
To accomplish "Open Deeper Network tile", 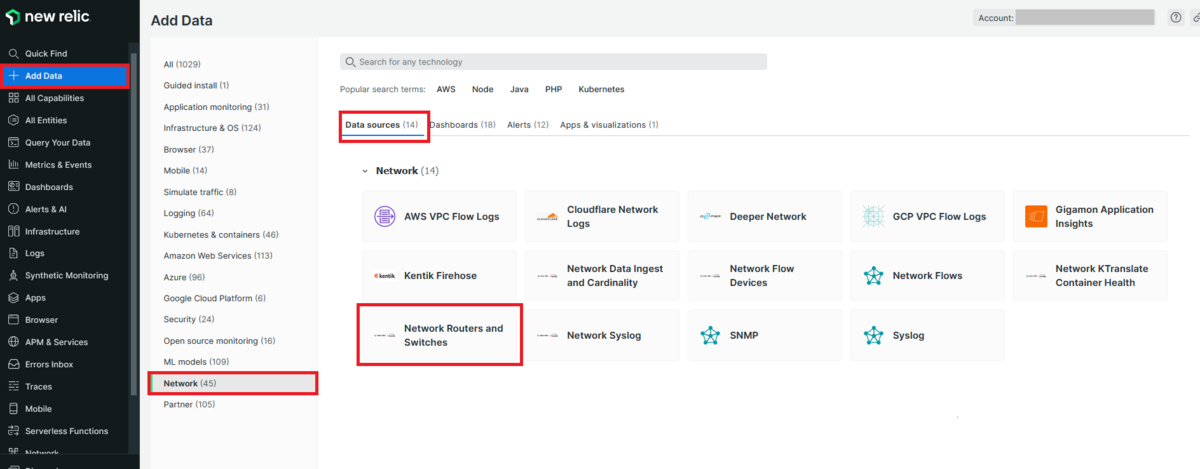I will pos(765,216).
